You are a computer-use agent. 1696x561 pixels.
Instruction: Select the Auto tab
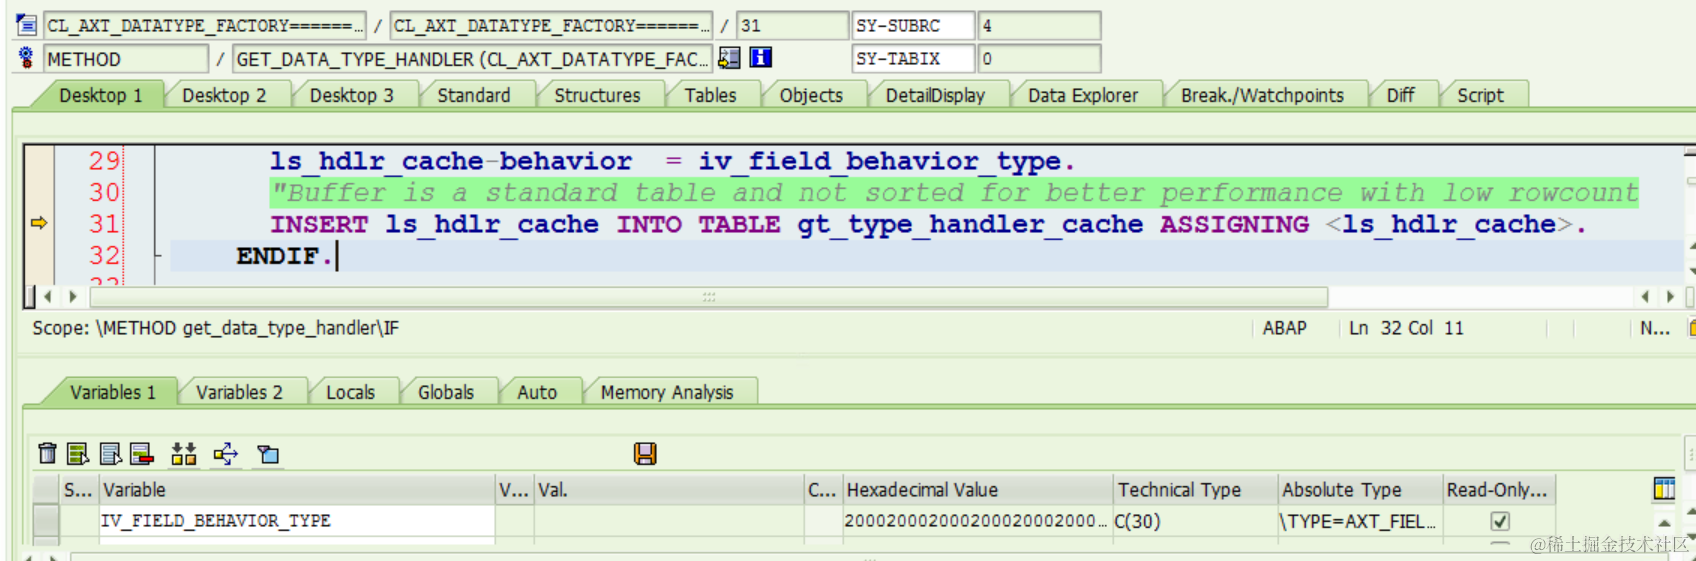[x=537, y=392]
